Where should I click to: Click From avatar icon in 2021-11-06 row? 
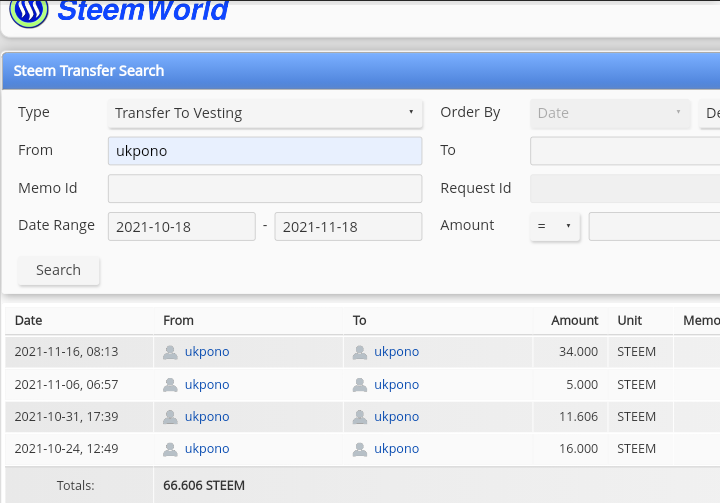coord(170,384)
